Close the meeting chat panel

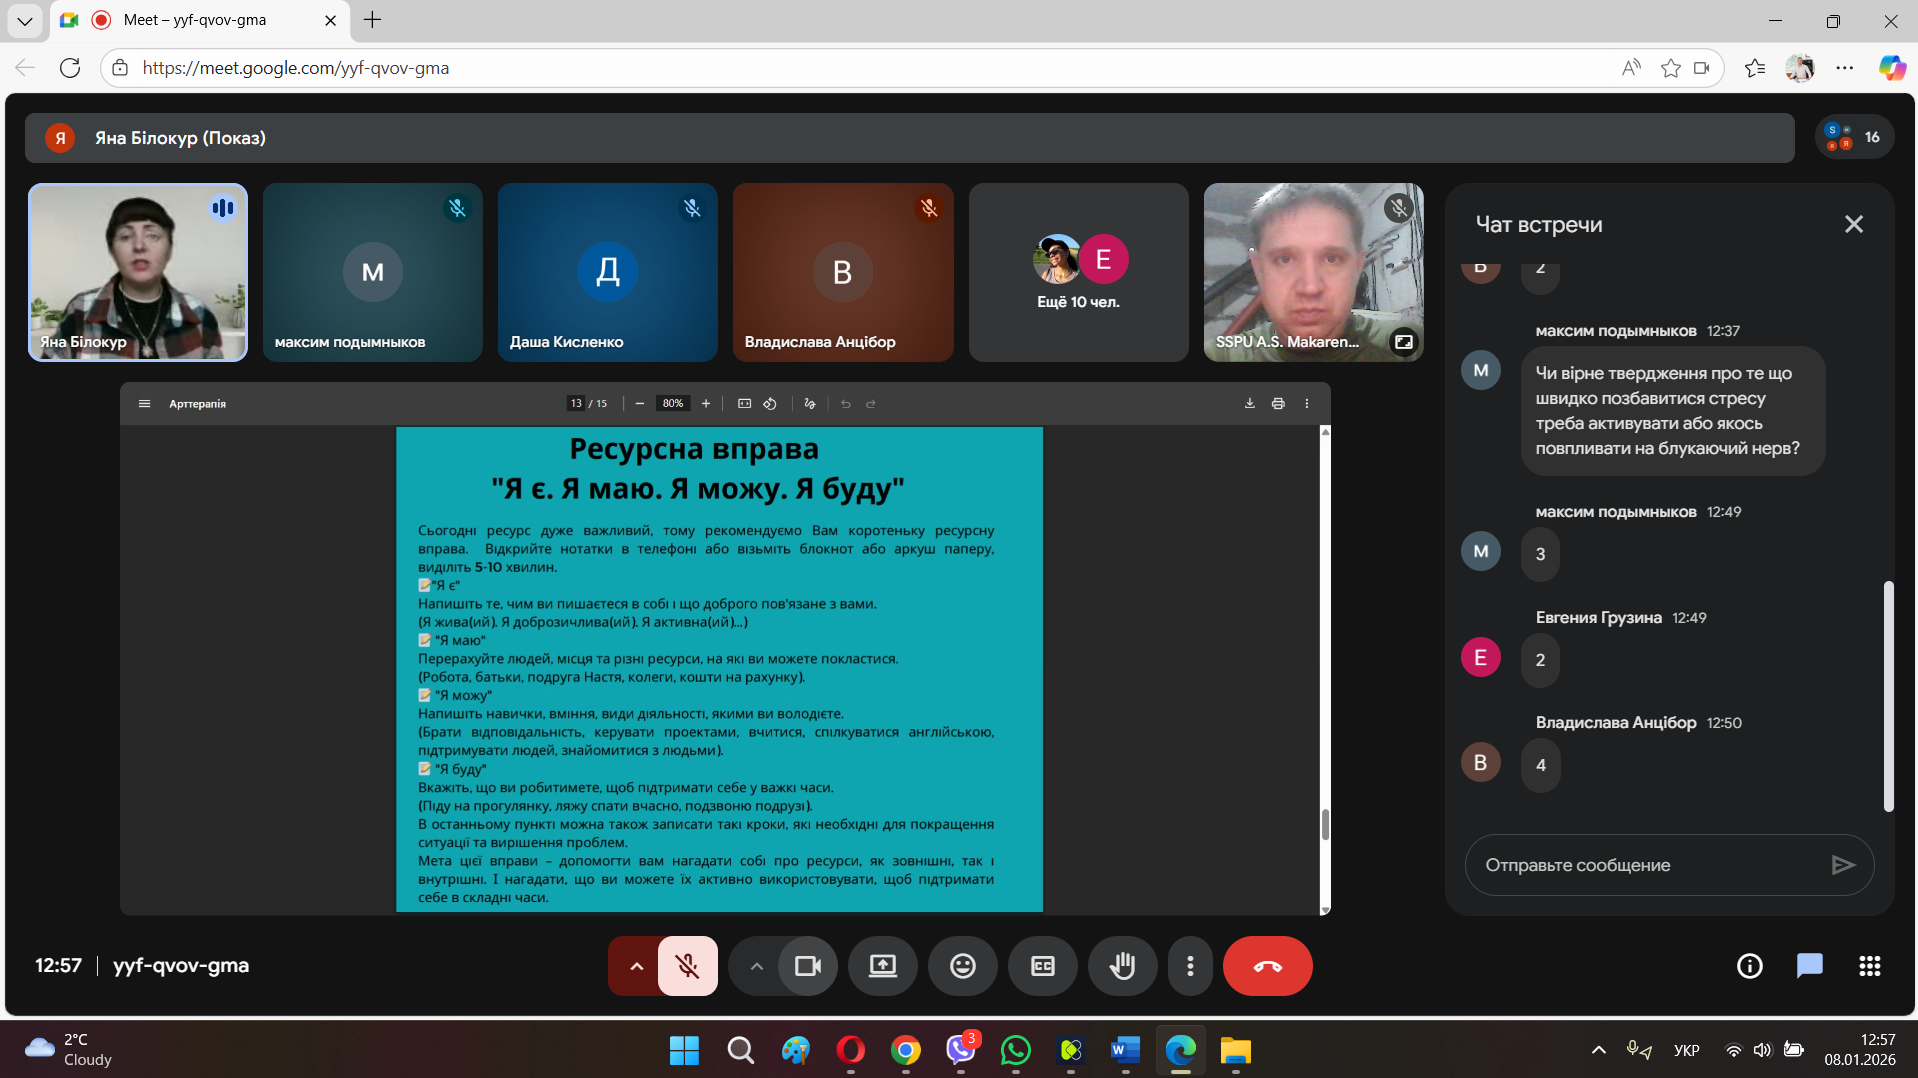pyautogui.click(x=1853, y=224)
